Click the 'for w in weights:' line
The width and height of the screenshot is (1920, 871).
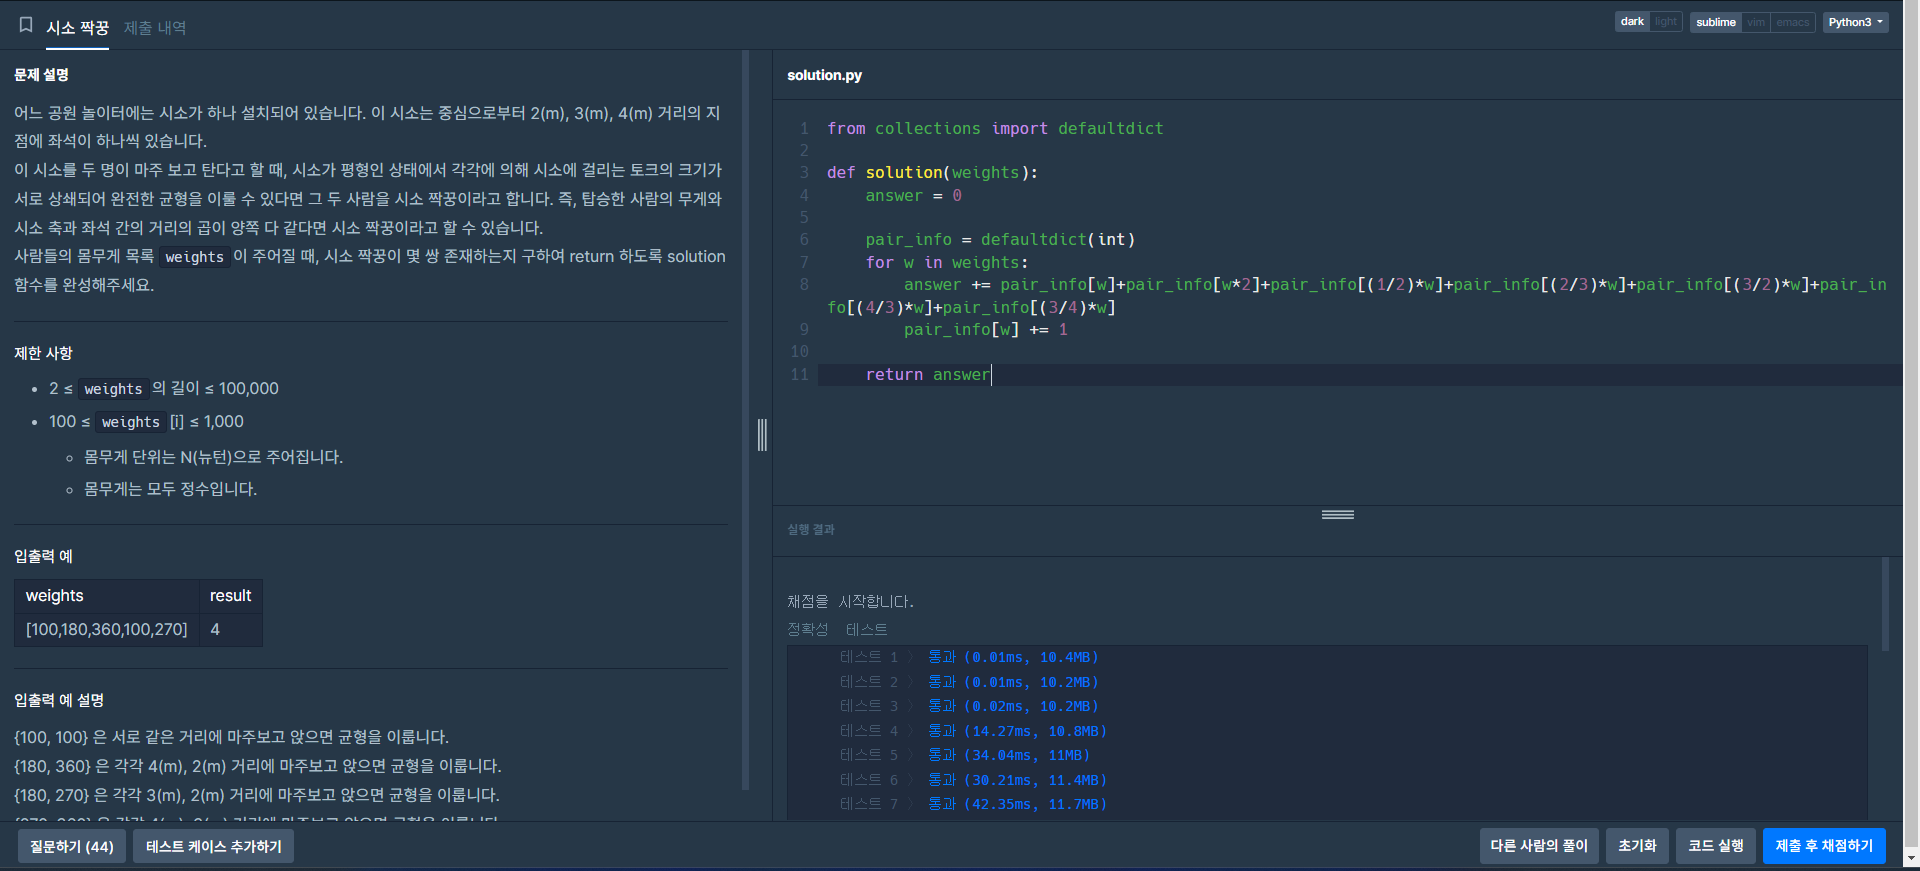tap(947, 263)
